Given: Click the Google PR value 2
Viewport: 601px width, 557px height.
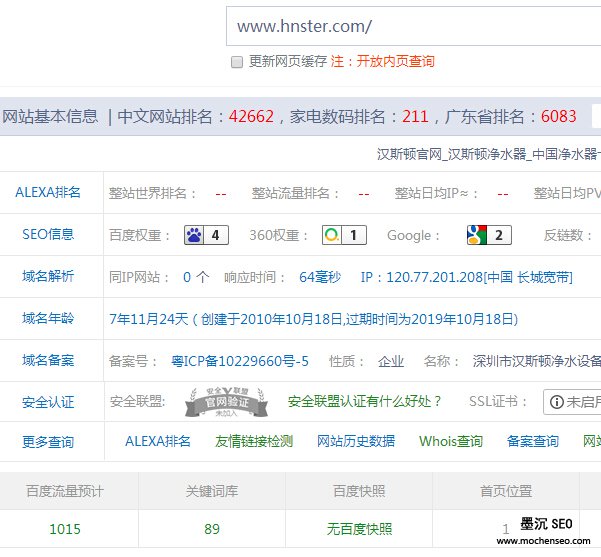Looking at the screenshot, I should point(499,235).
